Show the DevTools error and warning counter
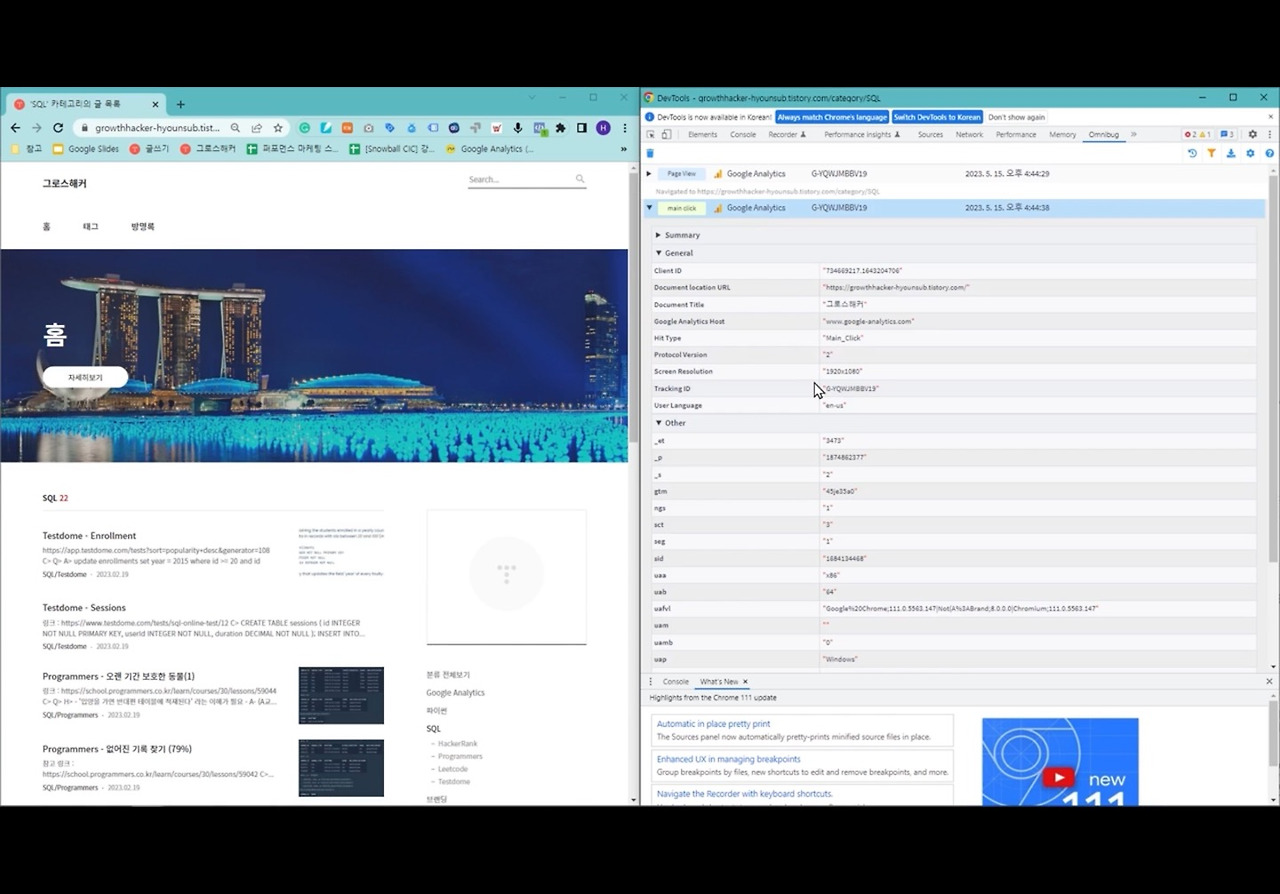 [x=1198, y=134]
